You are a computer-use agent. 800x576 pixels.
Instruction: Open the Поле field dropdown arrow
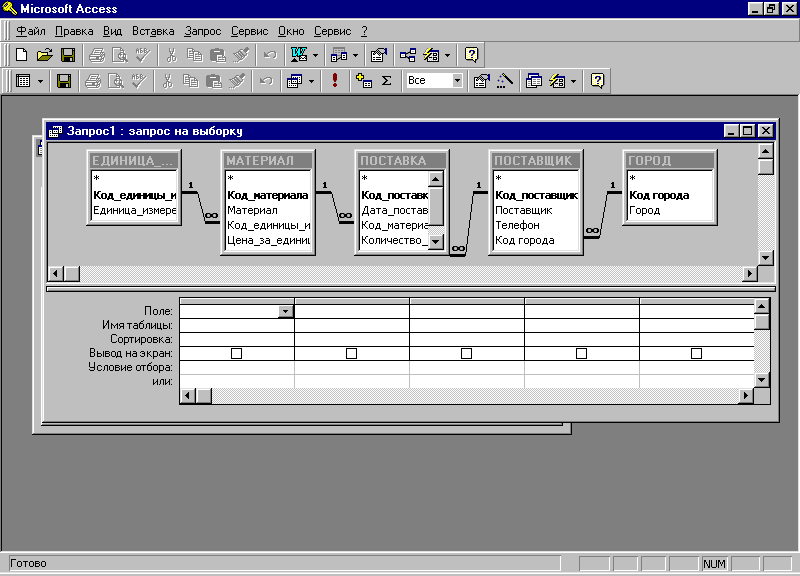tap(286, 311)
